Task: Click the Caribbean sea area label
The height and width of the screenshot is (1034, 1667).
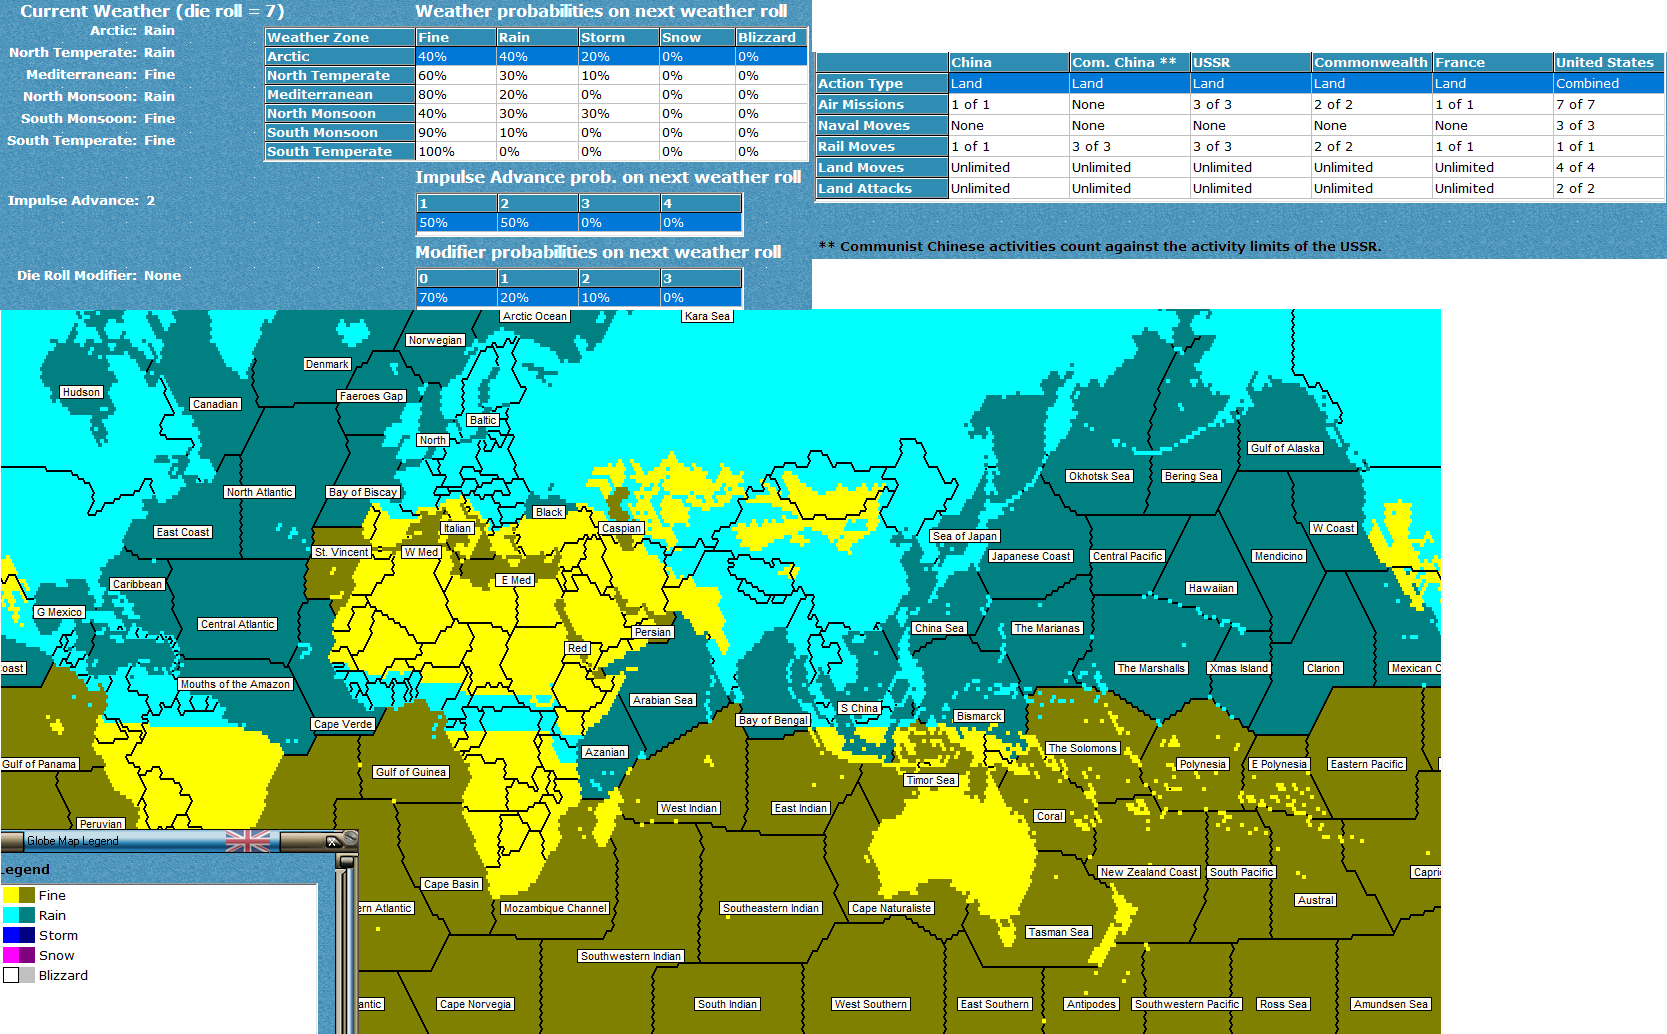Action: 137,584
